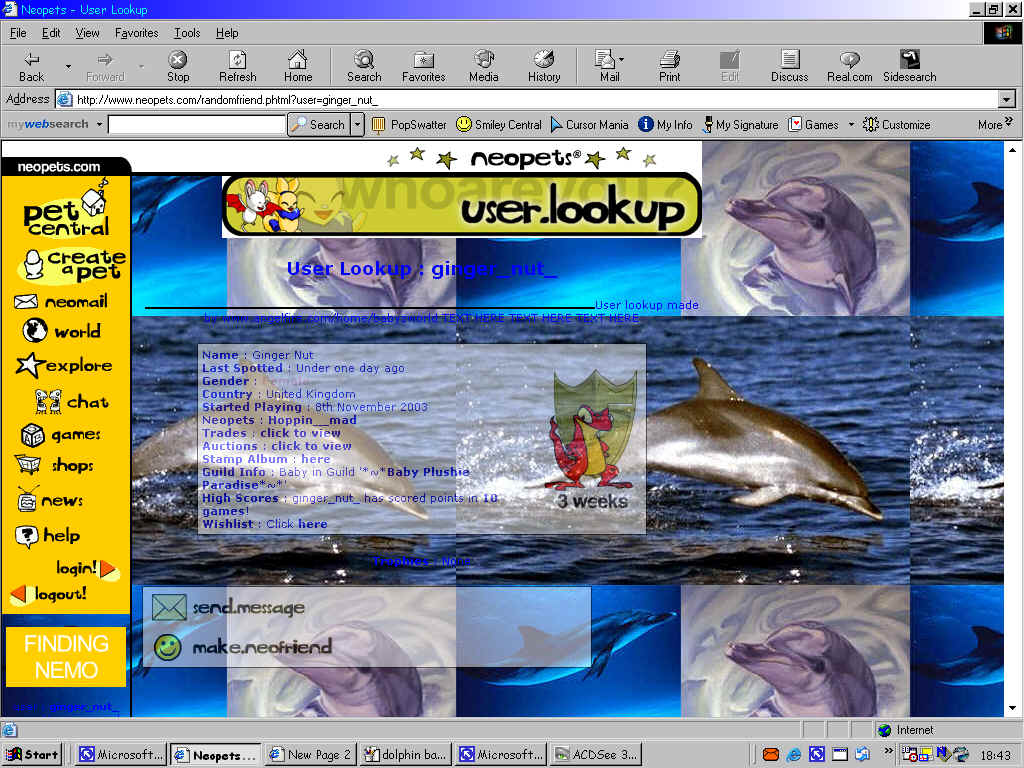
Task: Click the Hoppin__mad Neopets link
Action: (x=312, y=420)
